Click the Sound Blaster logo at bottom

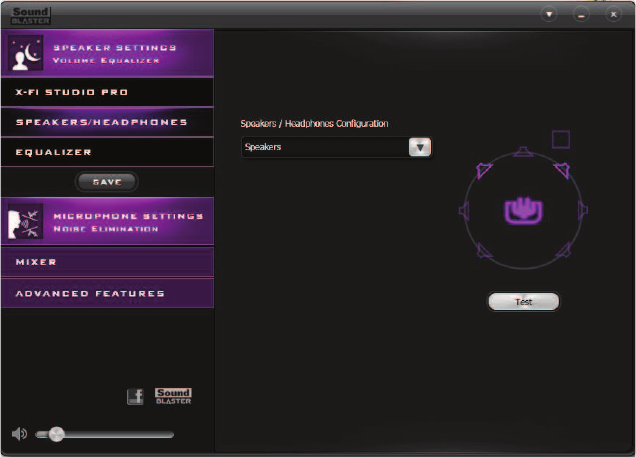173,396
